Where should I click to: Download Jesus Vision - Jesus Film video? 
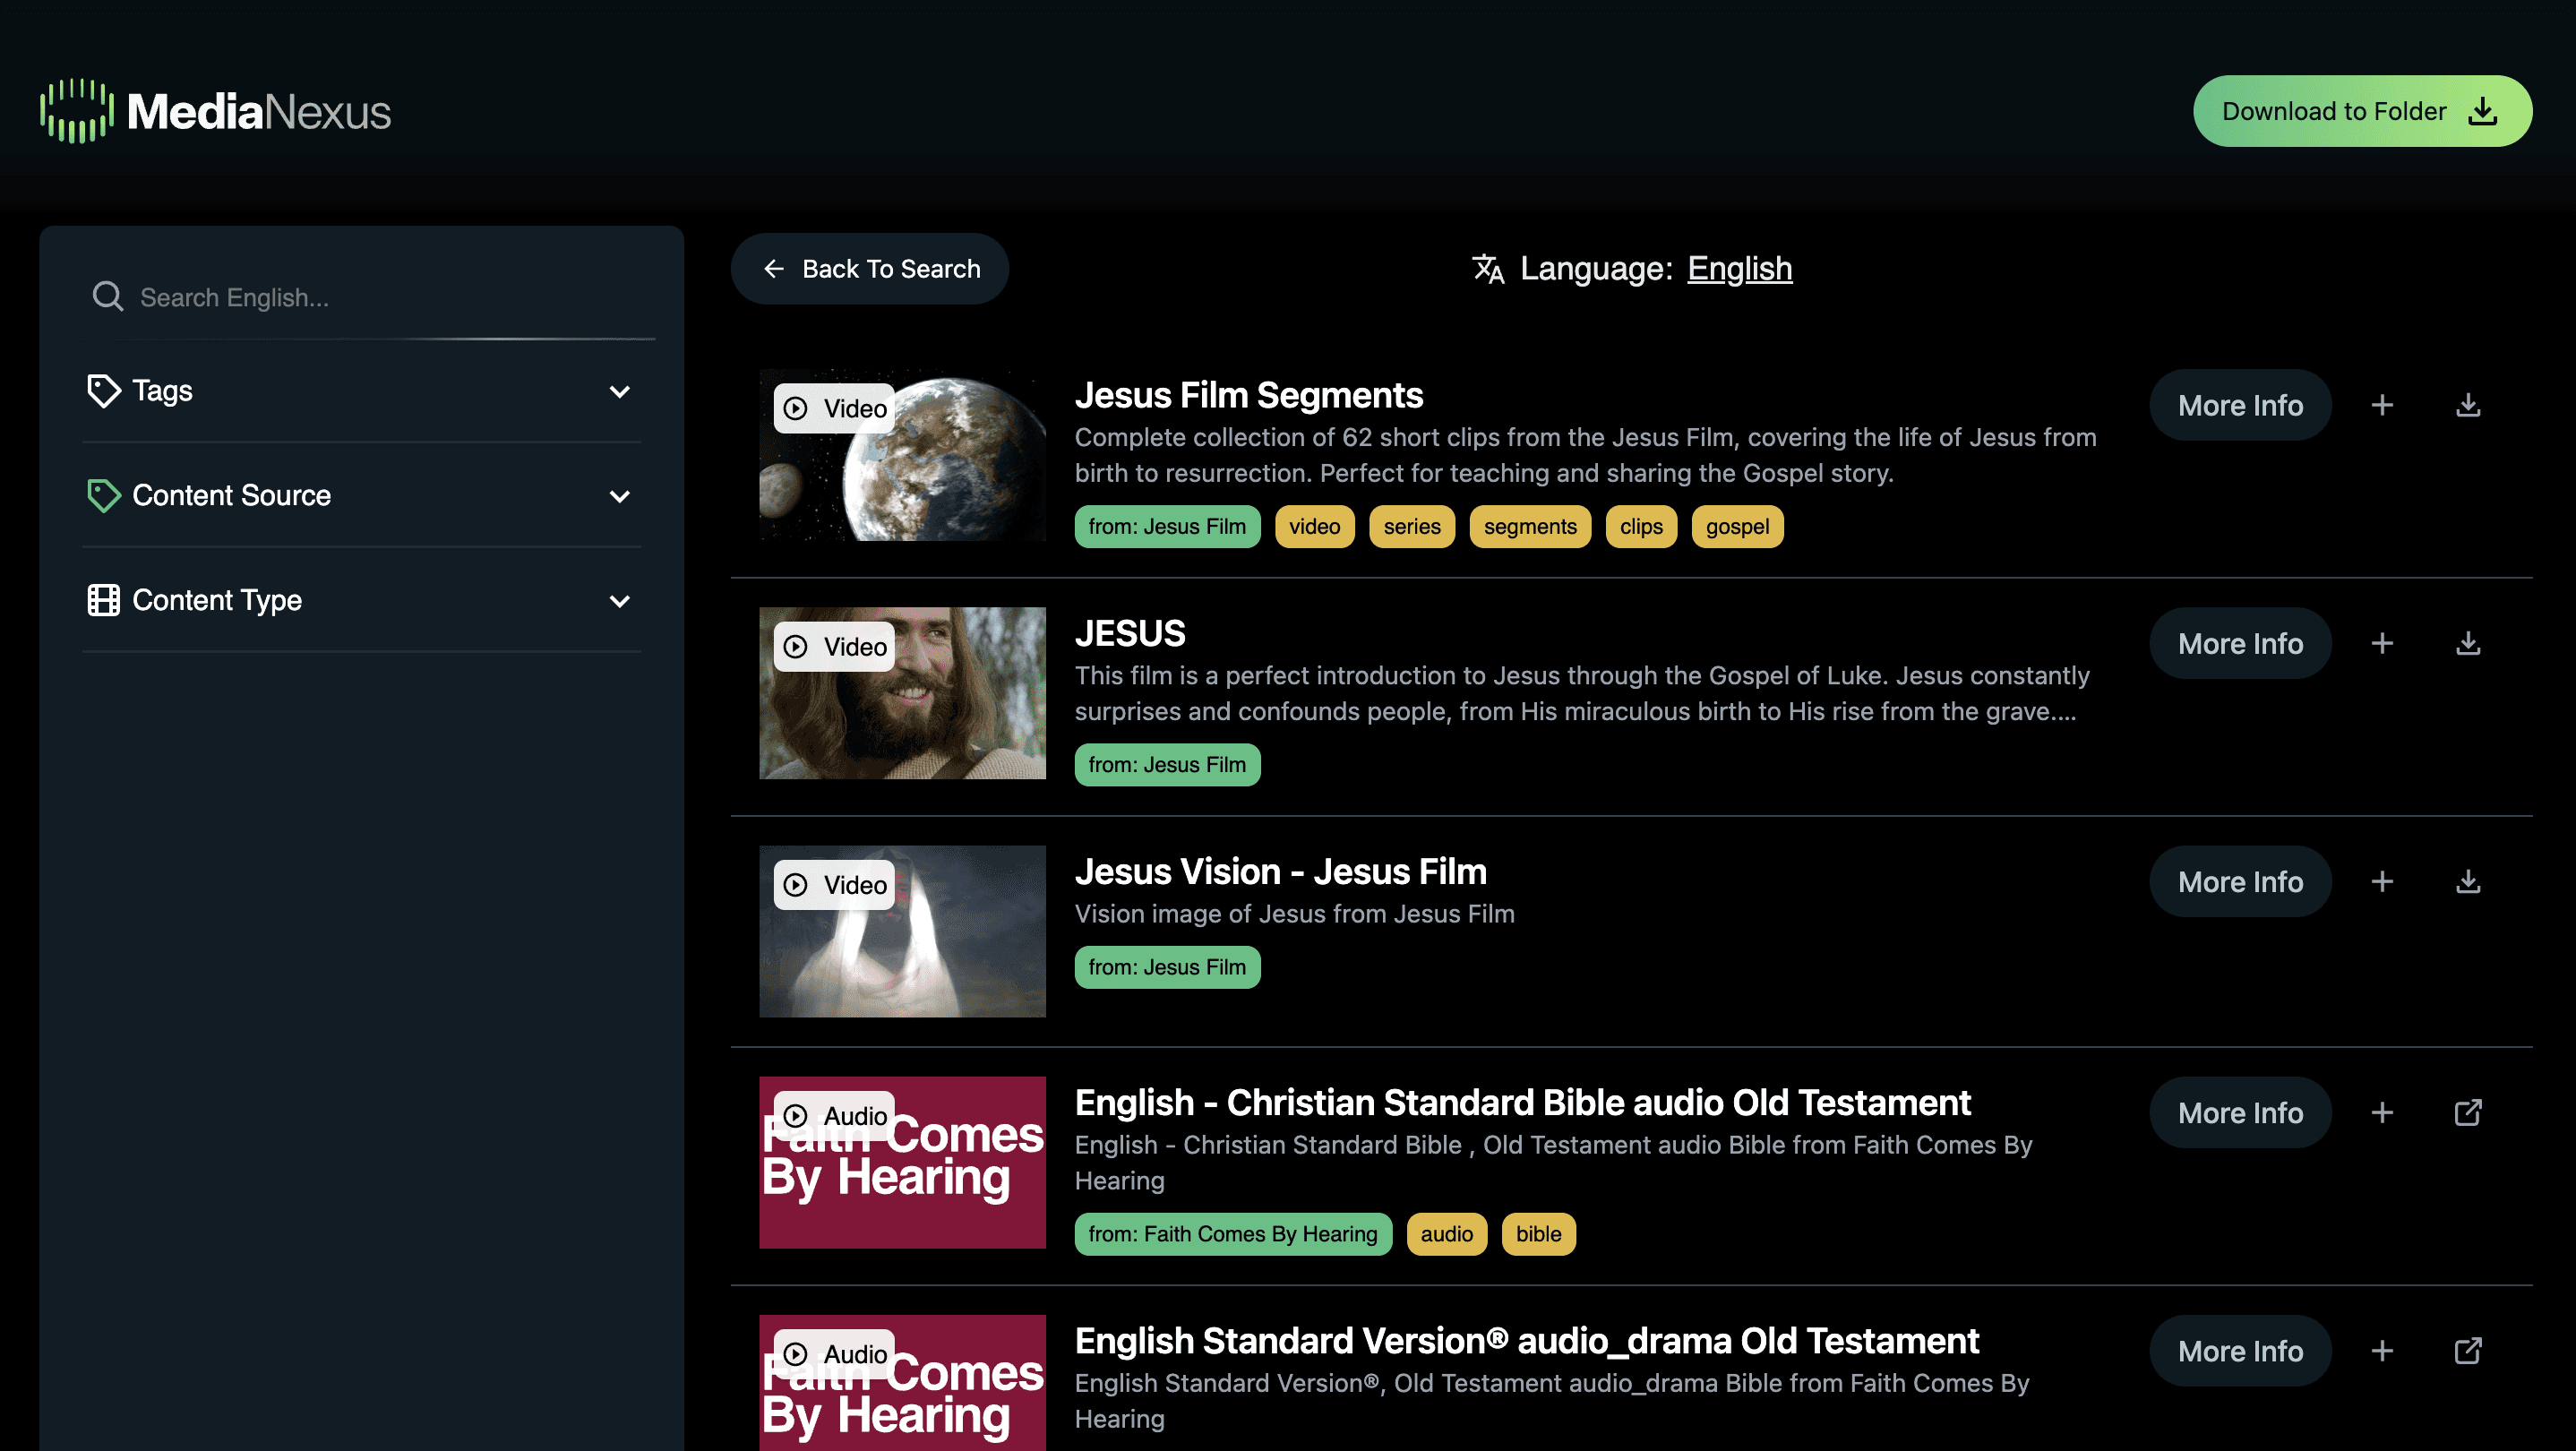click(x=2467, y=881)
